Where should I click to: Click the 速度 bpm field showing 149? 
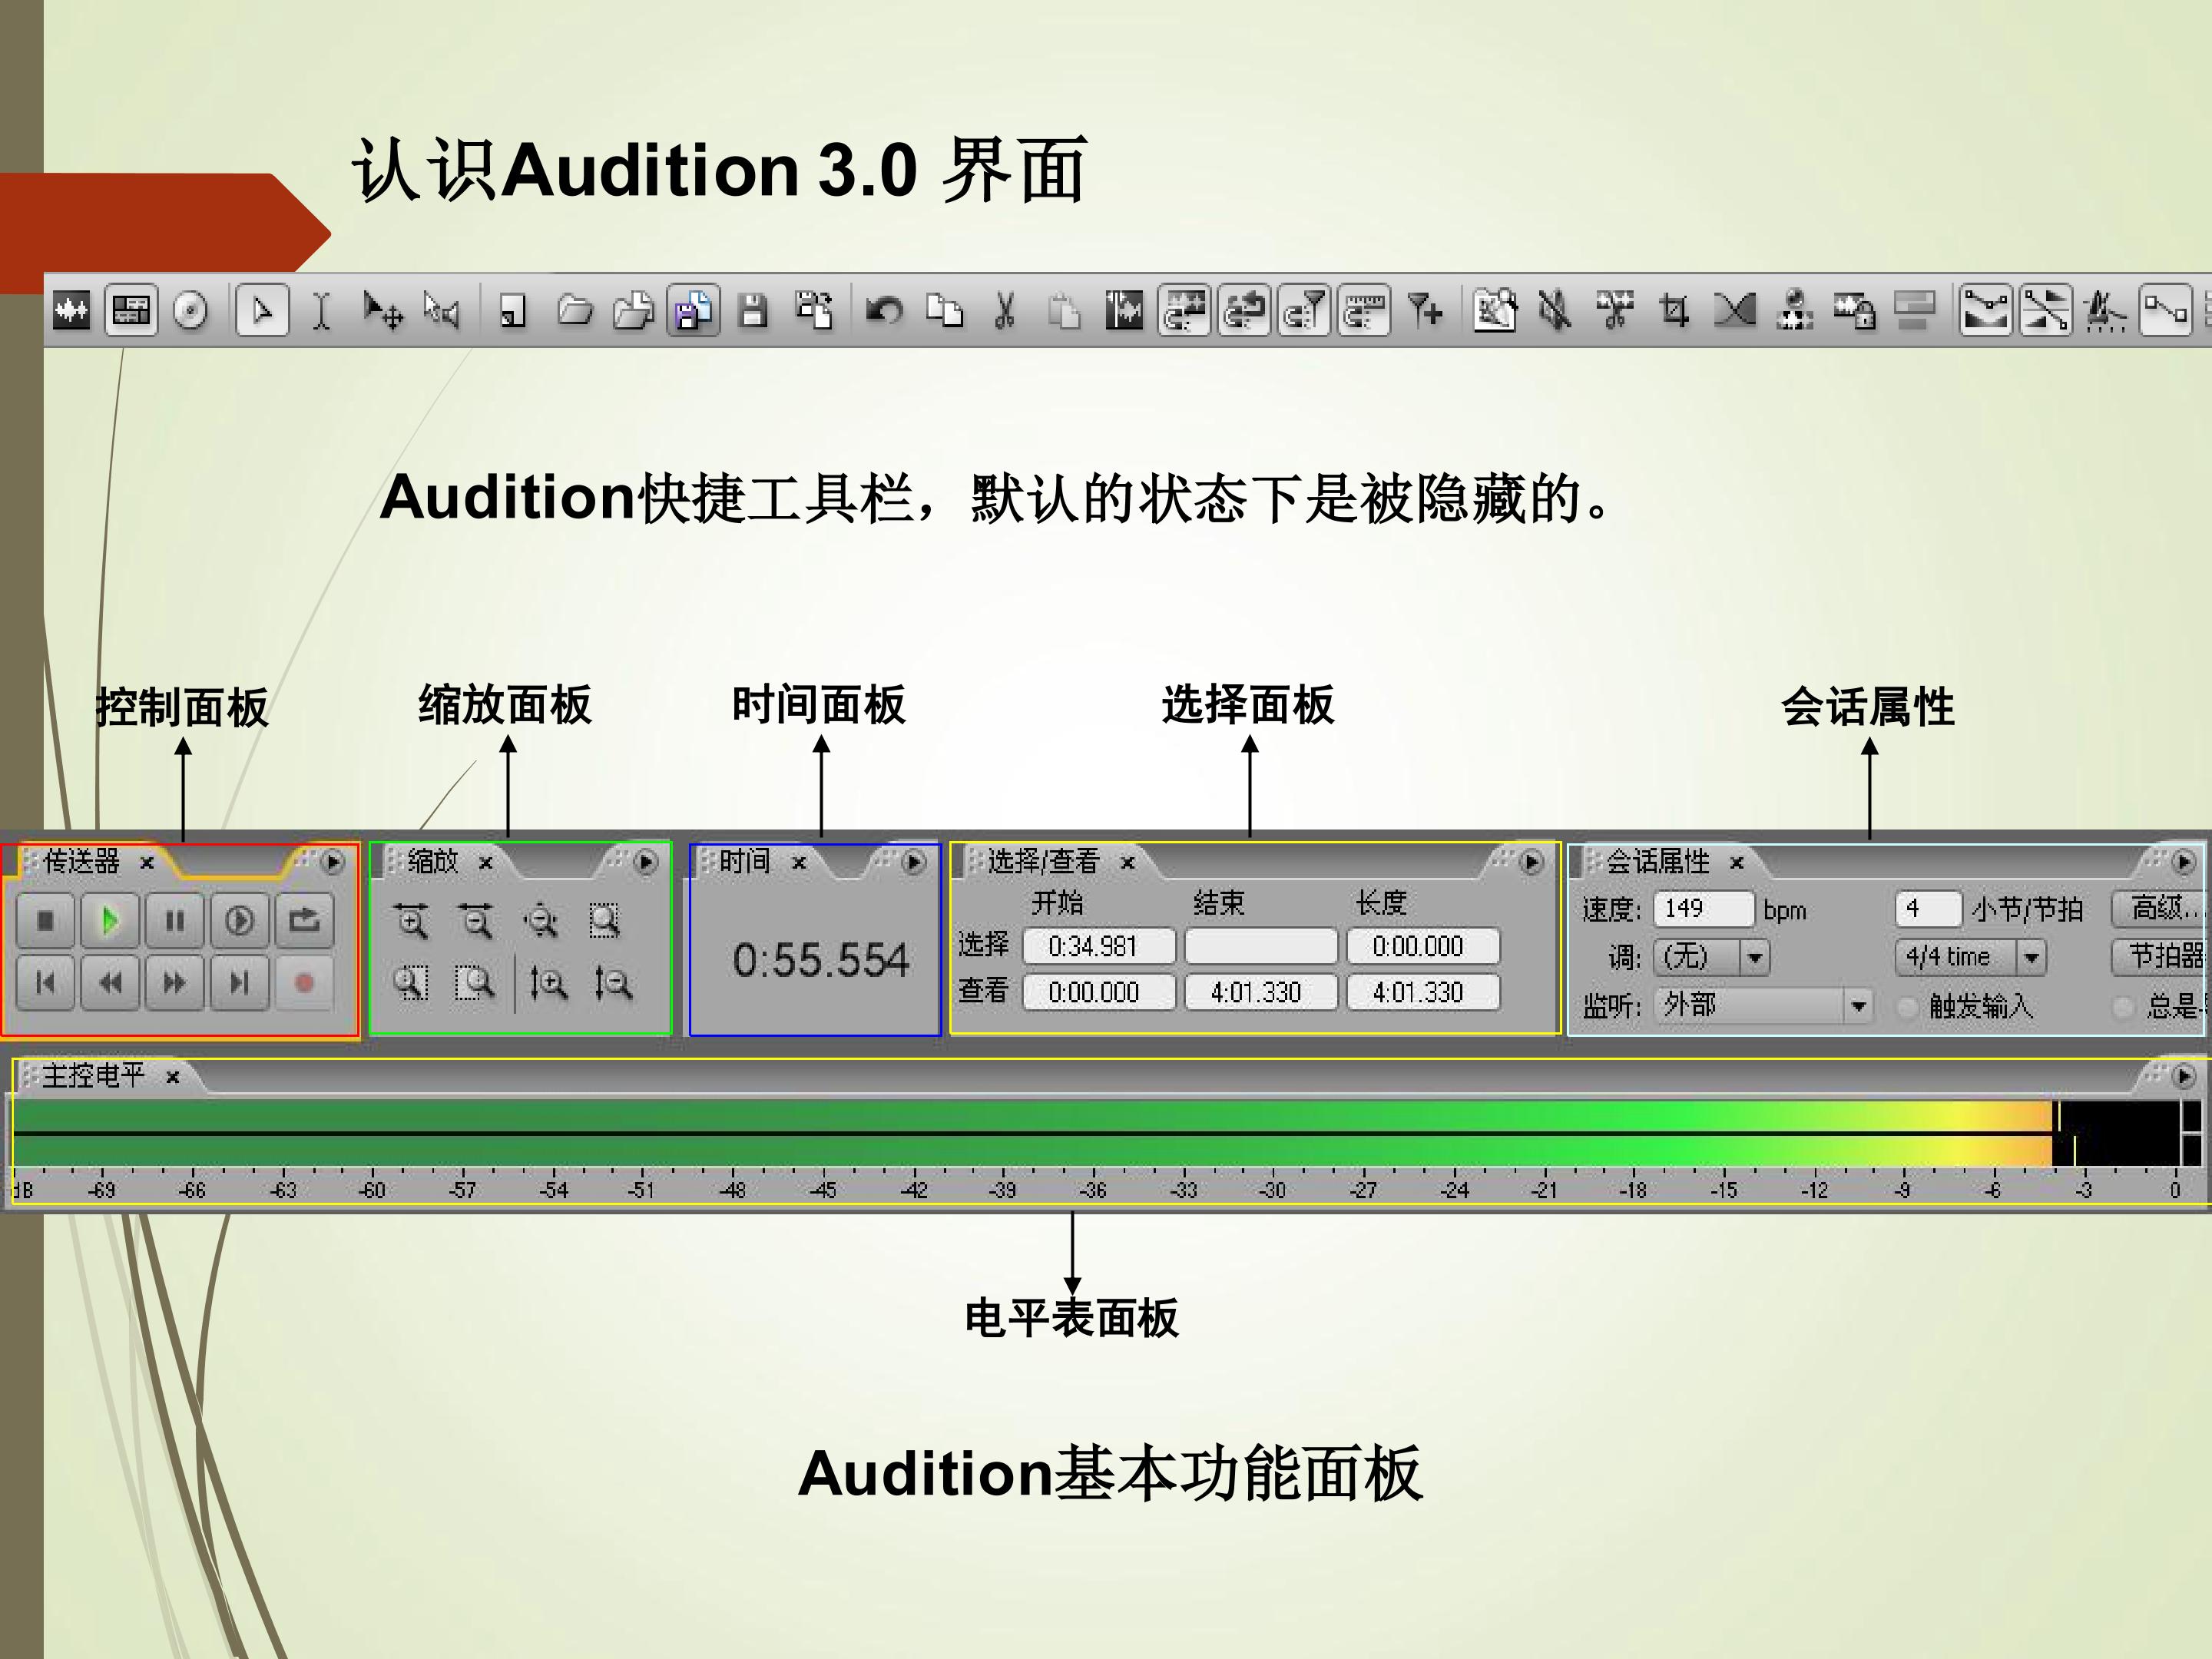pyautogui.click(x=1703, y=908)
